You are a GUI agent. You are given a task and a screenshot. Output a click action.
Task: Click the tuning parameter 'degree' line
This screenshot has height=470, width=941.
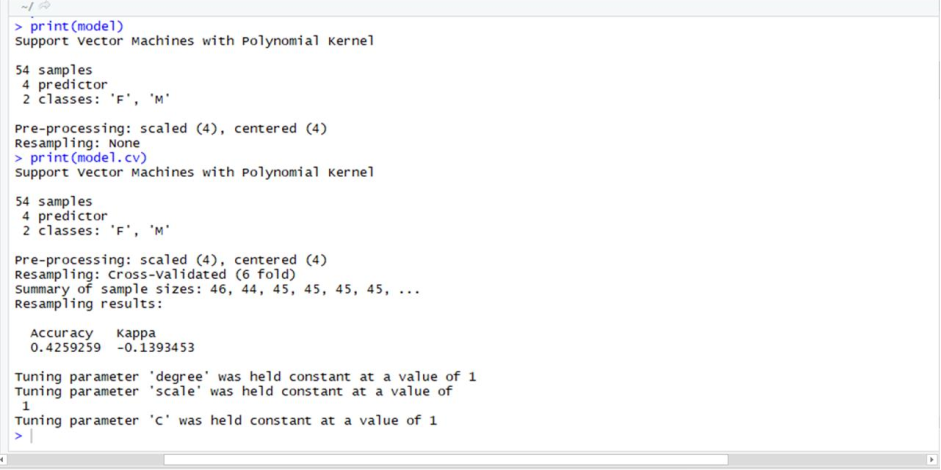pos(245,377)
